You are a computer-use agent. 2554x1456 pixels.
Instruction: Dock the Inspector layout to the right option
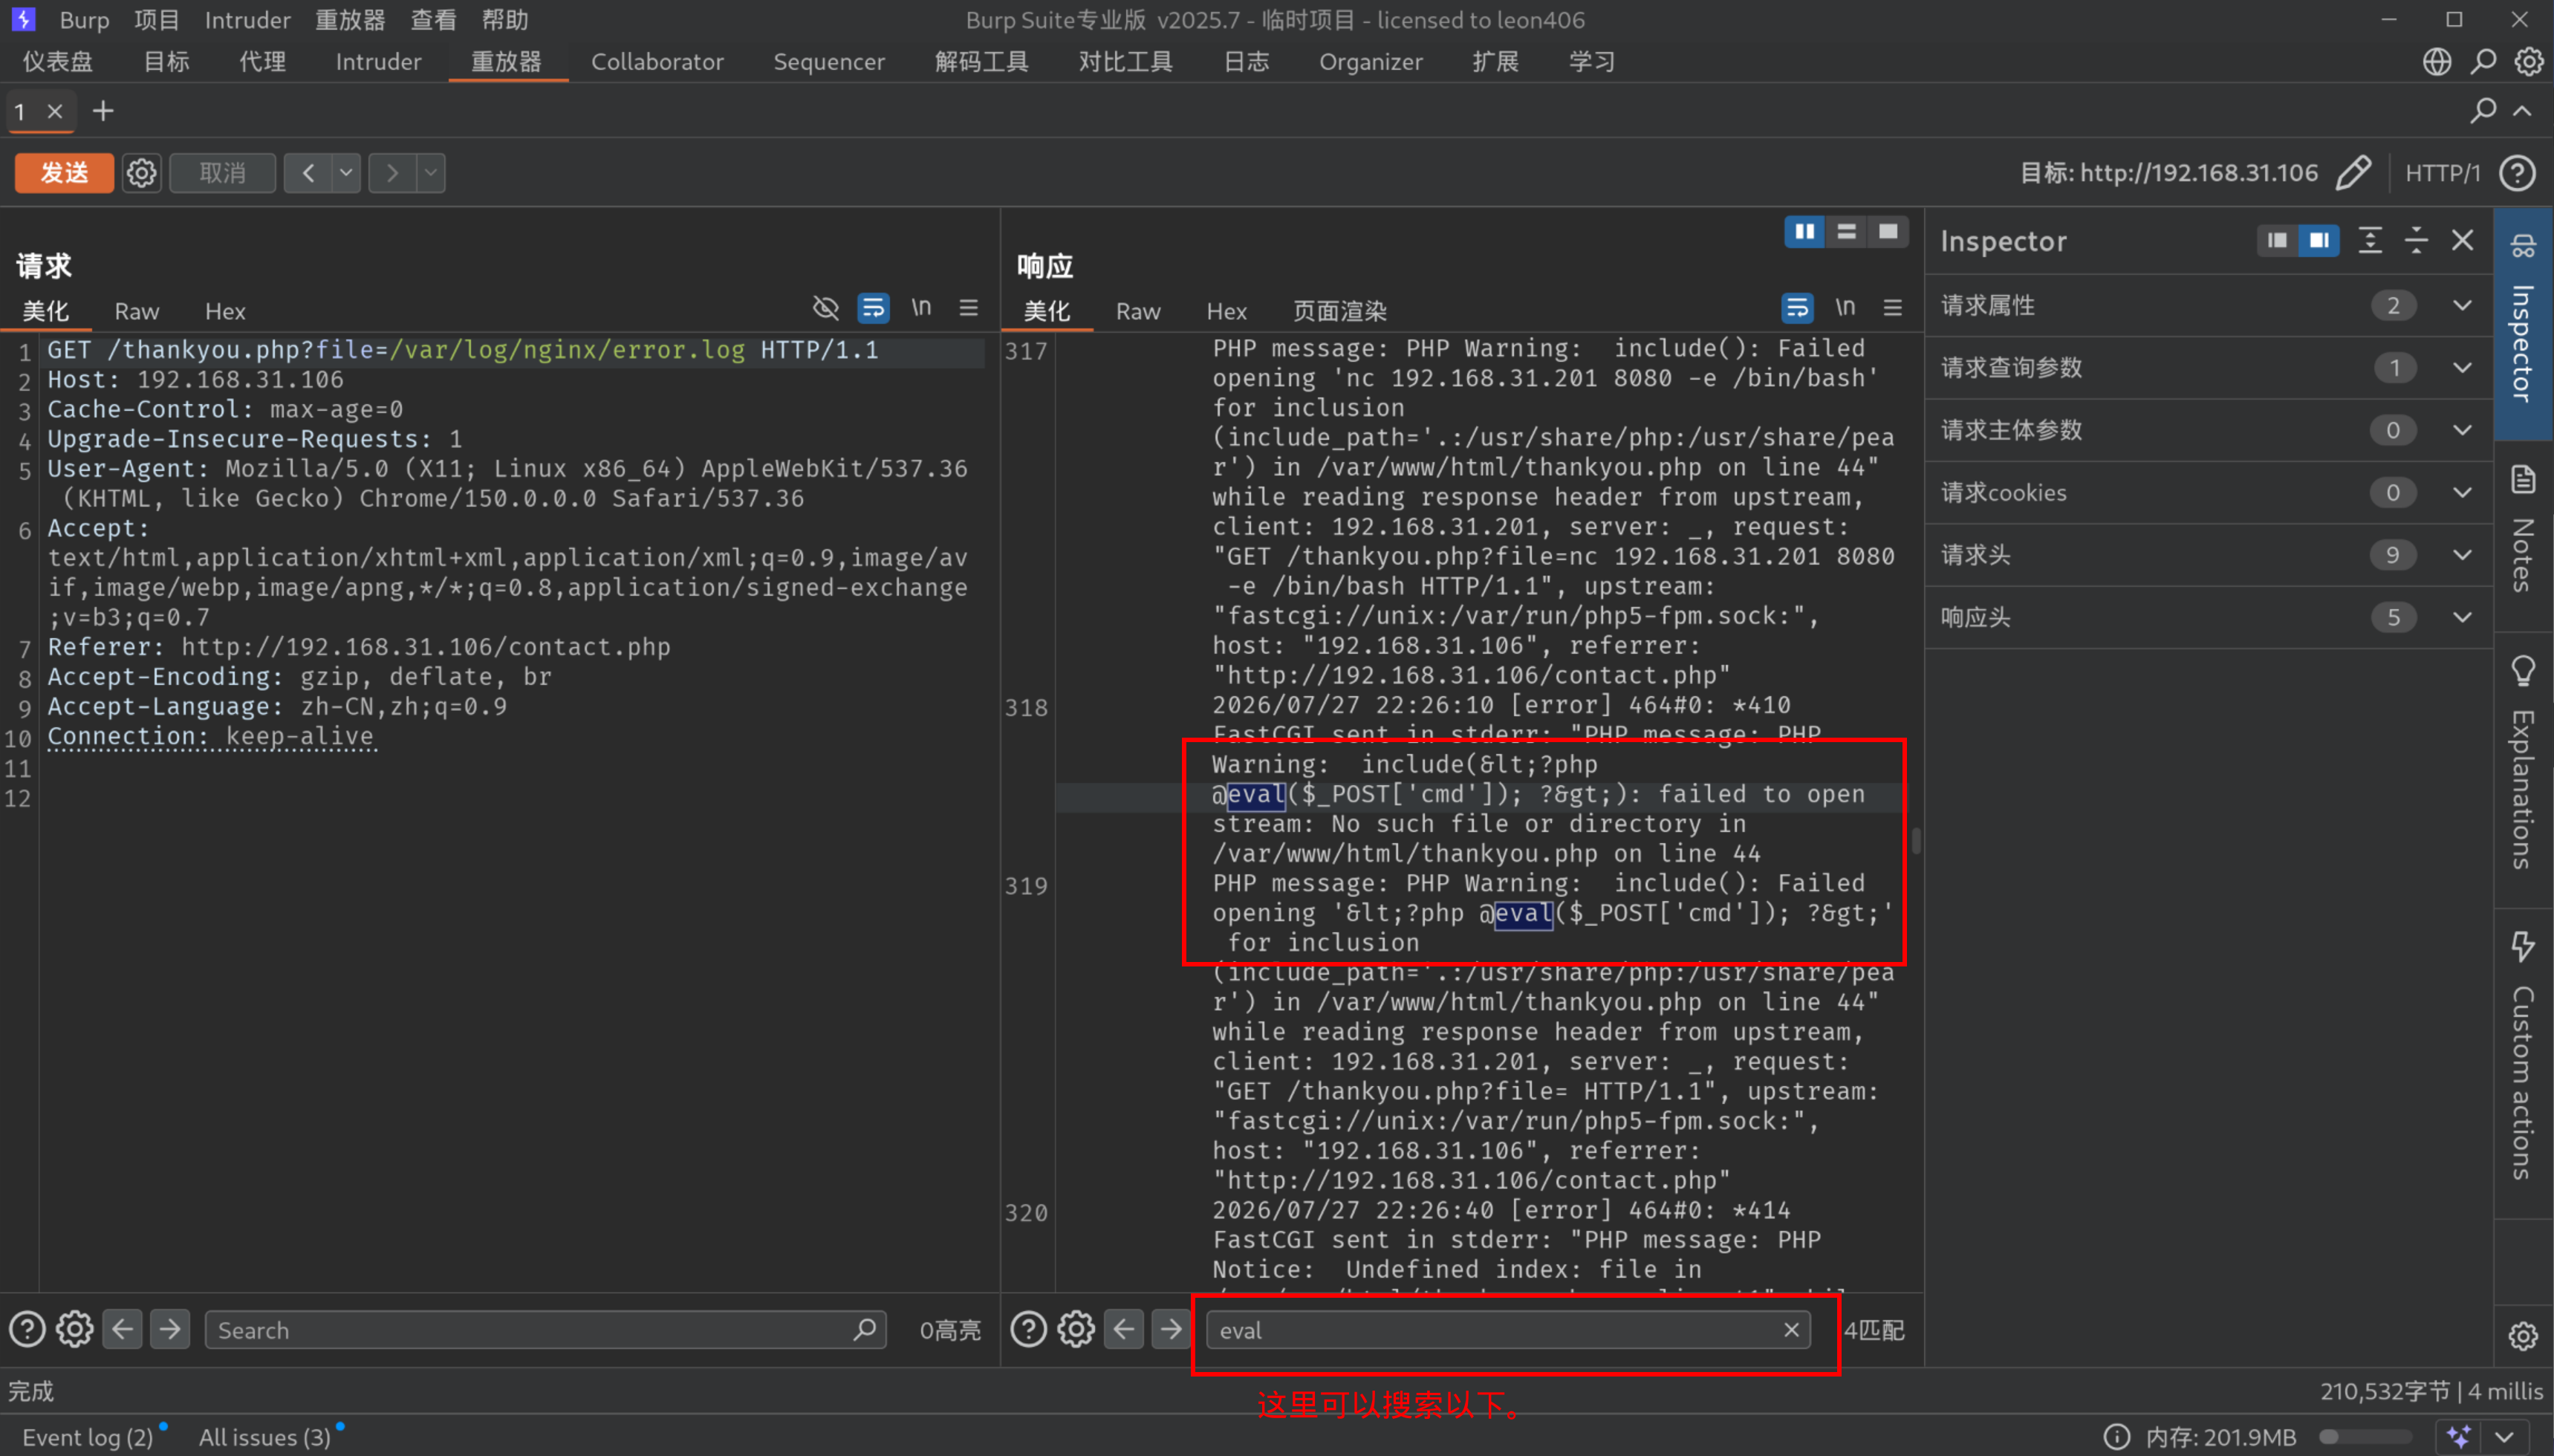tap(2319, 240)
